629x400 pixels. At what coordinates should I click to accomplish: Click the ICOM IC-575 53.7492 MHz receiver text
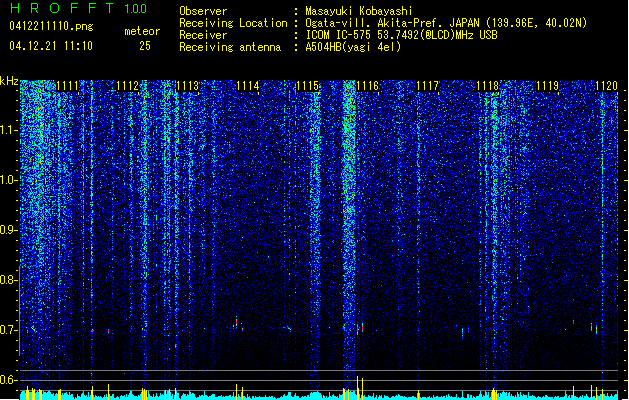click(401, 35)
